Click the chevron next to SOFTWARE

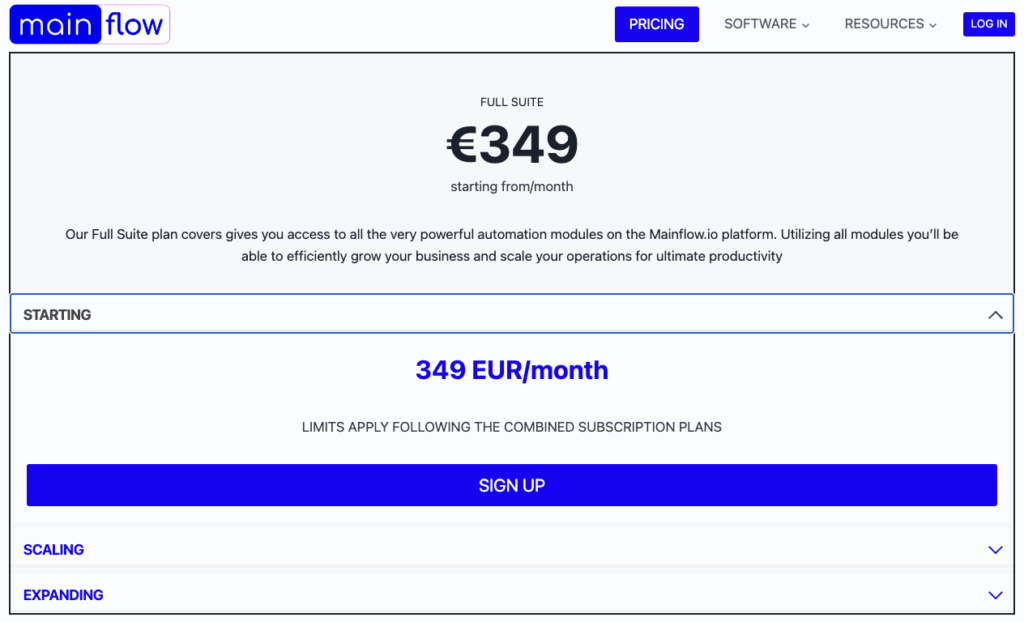click(x=805, y=25)
